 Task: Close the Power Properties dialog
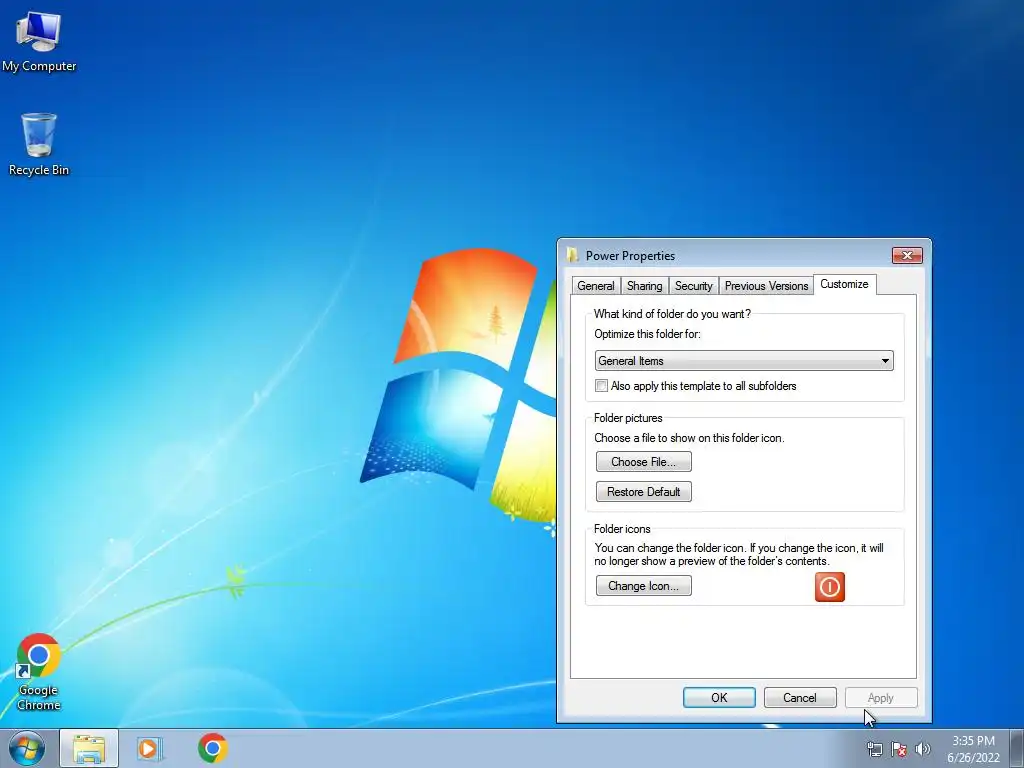907,255
